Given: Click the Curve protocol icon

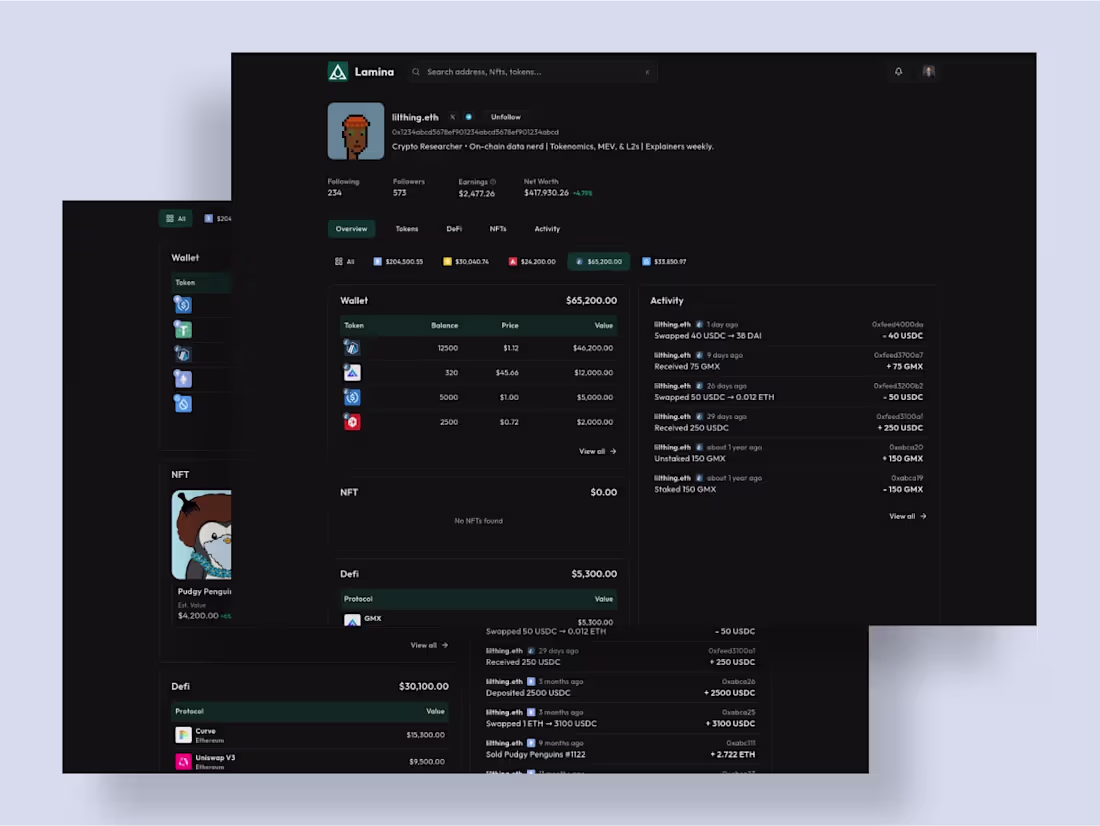Looking at the screenshot, I should pos(184,734).
